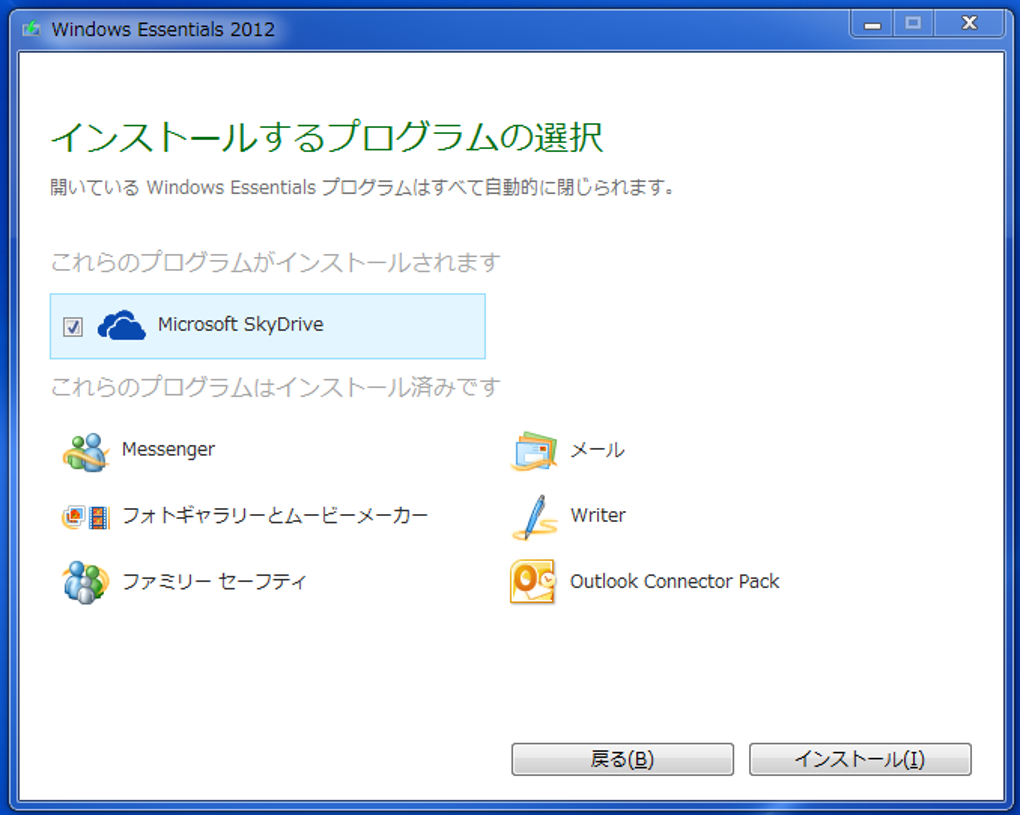Click これらのプログラムはインストール済みです heading
Screen dimensions: 1020x815
276,387
